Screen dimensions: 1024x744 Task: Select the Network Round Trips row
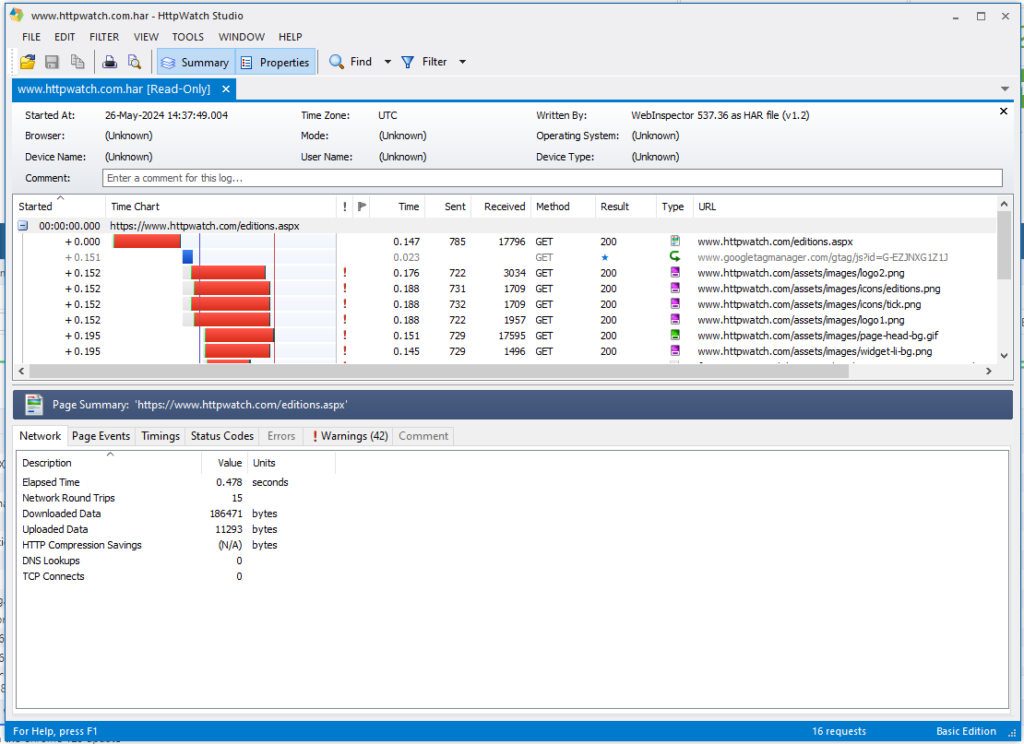tap(150, 498)
